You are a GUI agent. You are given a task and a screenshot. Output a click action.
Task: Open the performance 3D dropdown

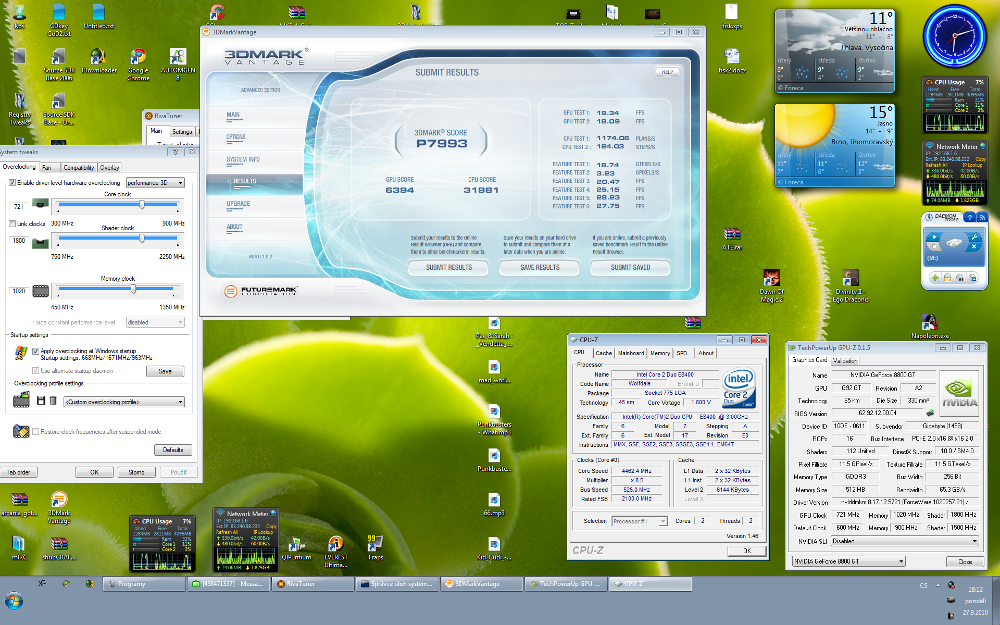point(156,183)
